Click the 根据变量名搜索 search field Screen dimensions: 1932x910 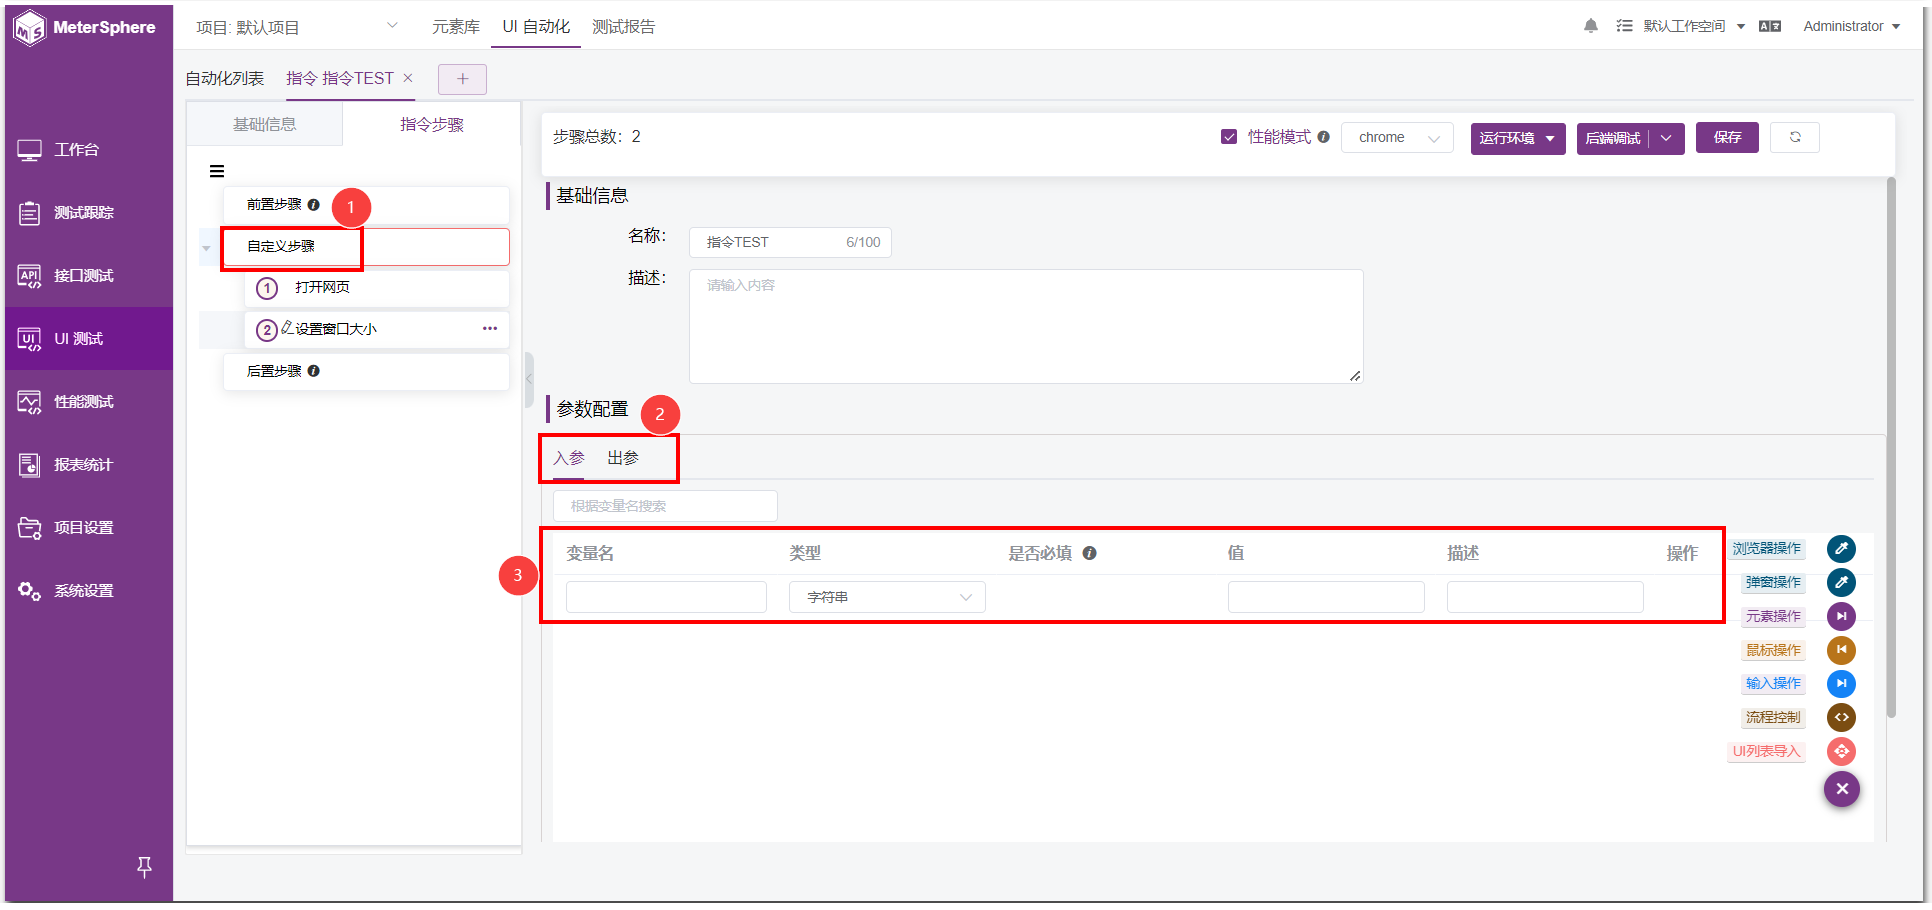tap(665, 506)
